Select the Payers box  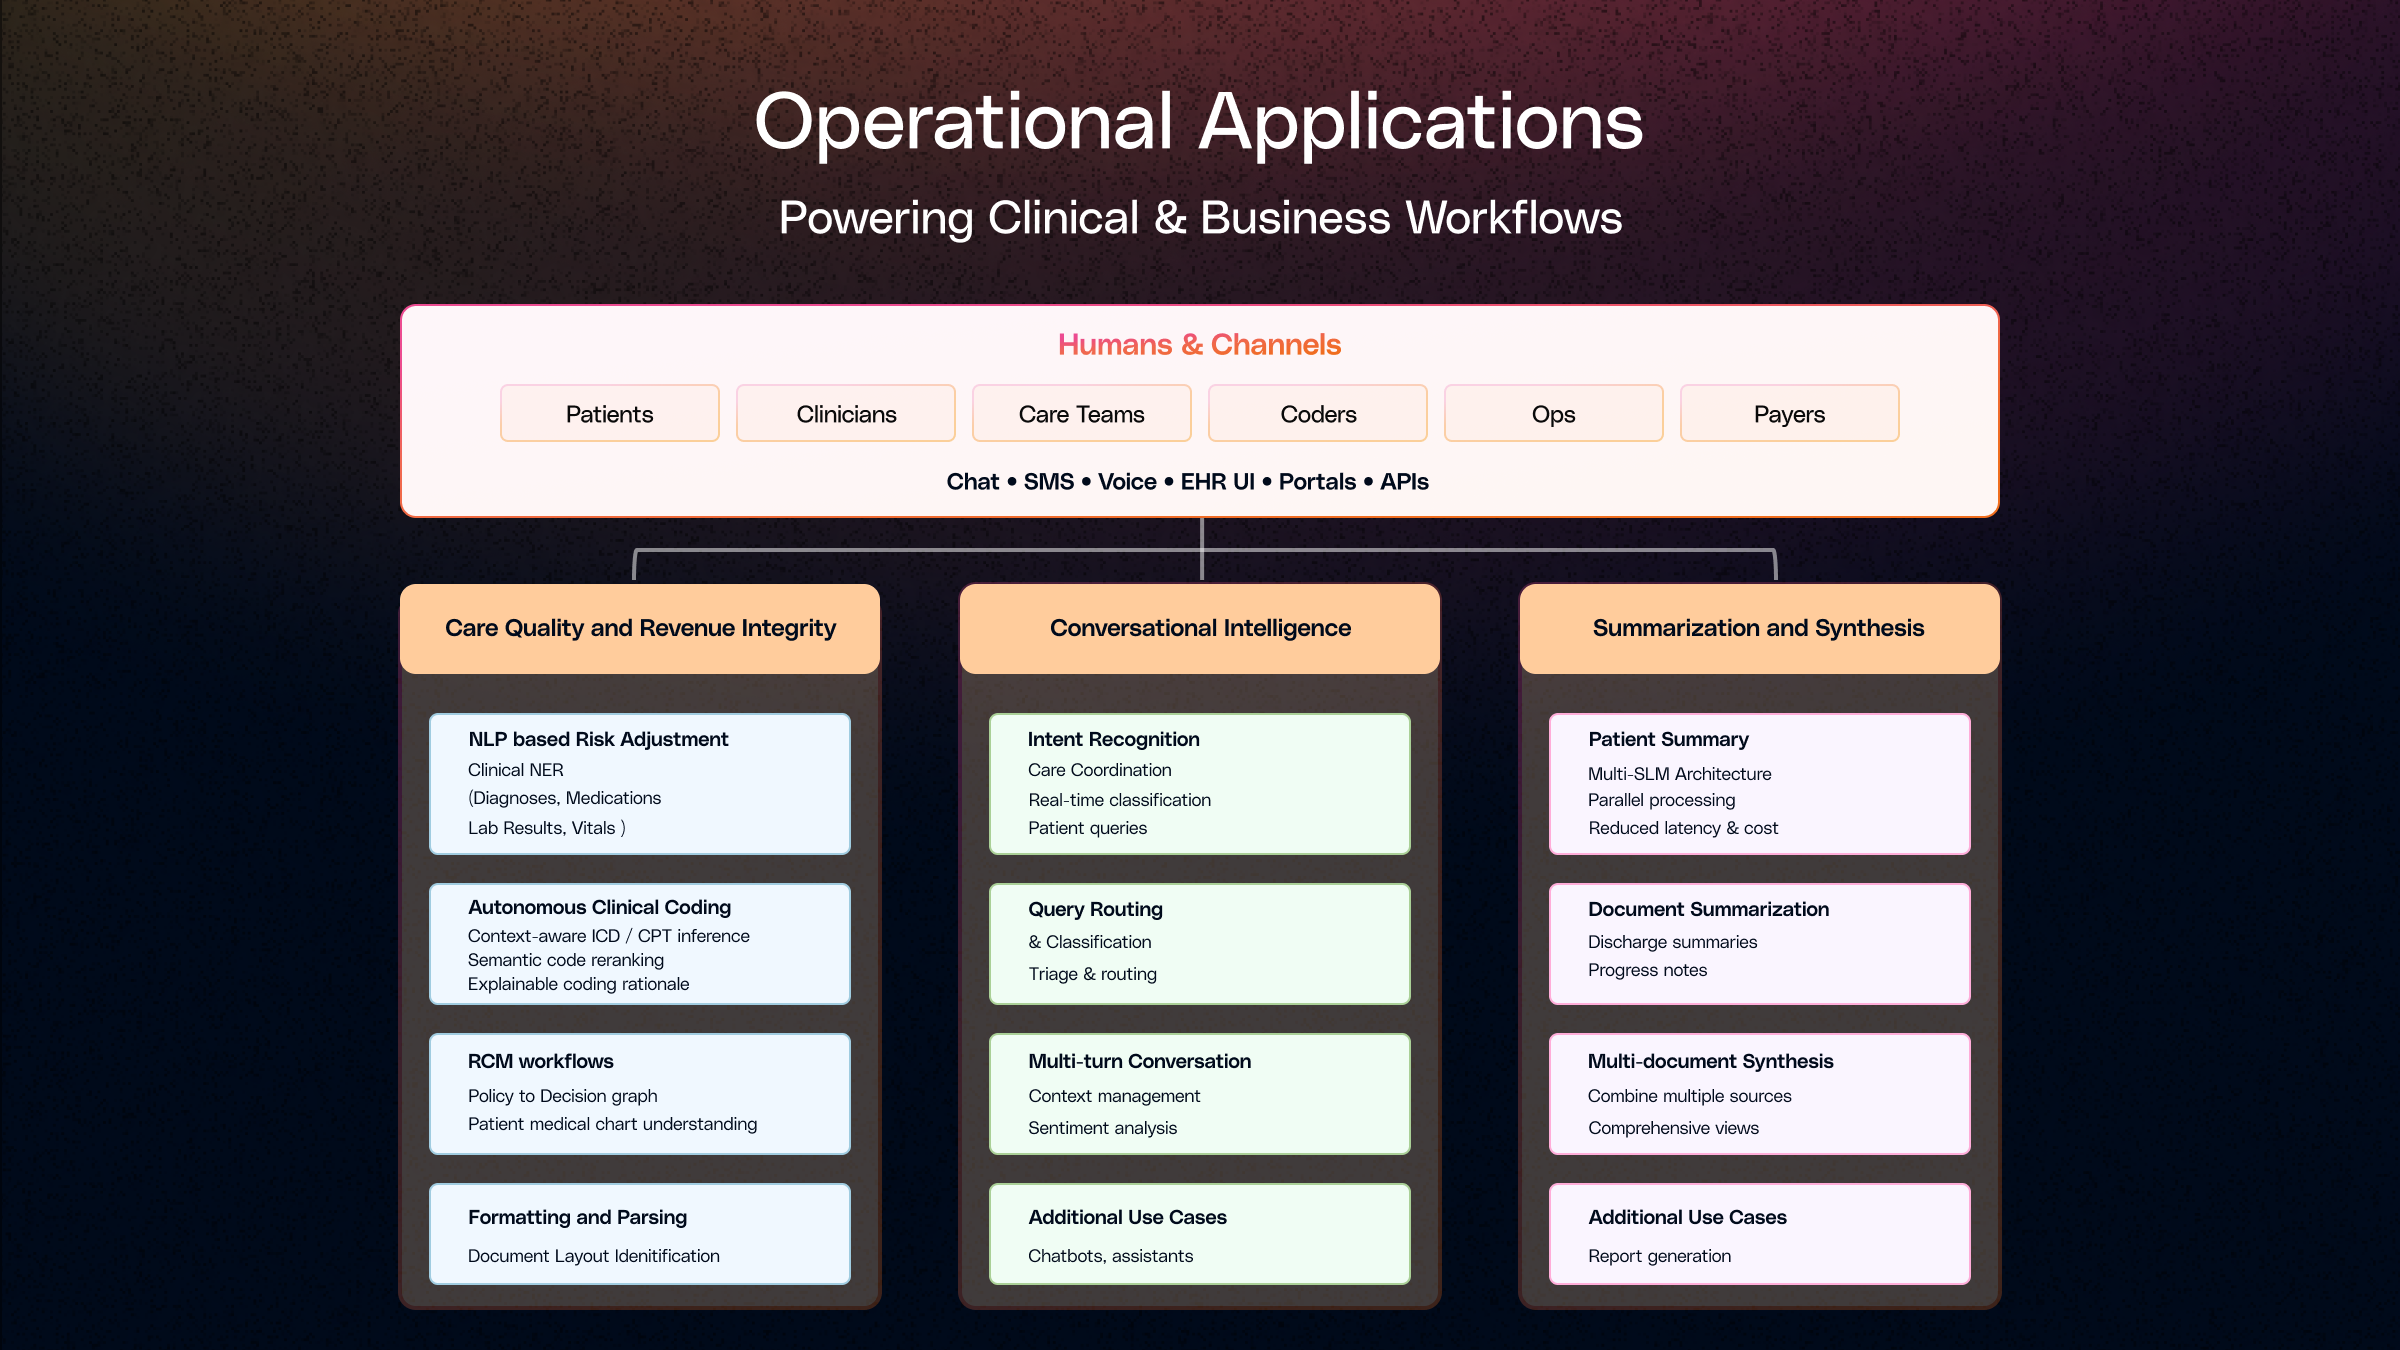[1789, 413]
